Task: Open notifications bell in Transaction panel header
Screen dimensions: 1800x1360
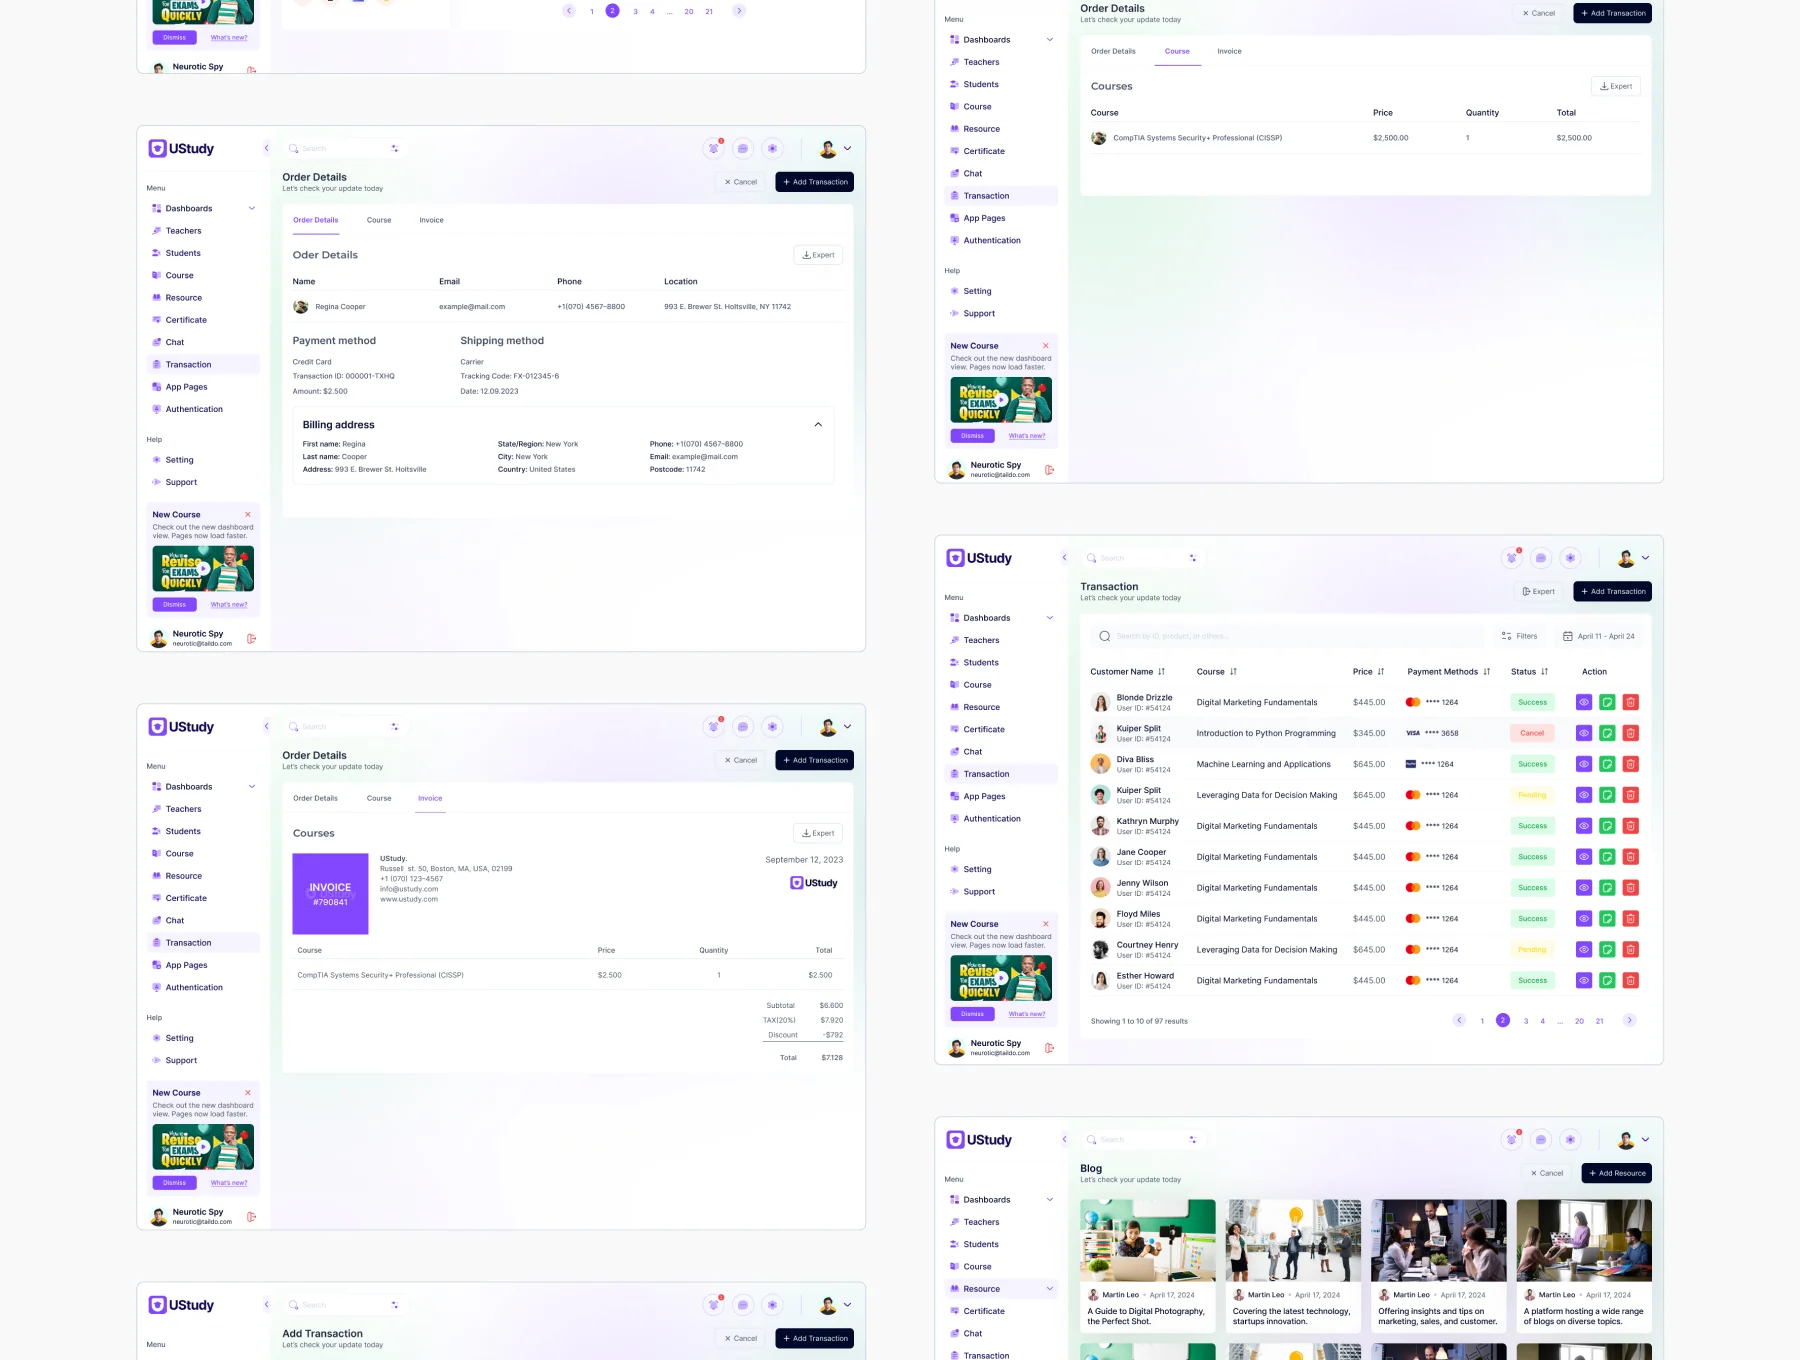Action: click(1511, 558)
